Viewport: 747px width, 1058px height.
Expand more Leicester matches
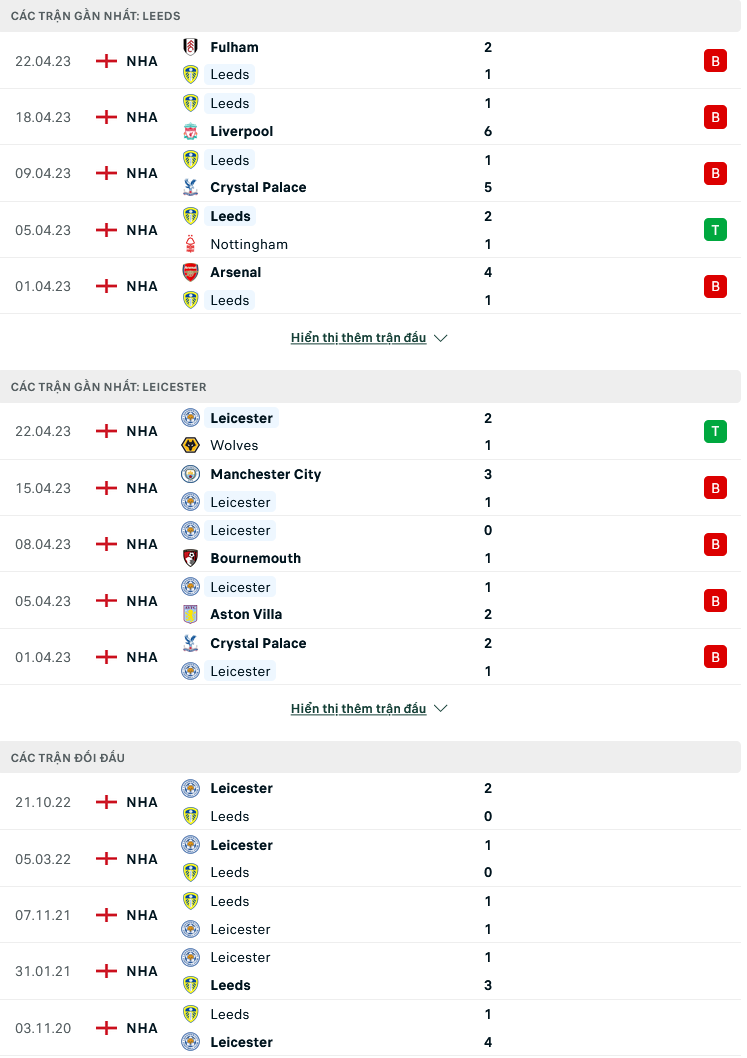358,709
